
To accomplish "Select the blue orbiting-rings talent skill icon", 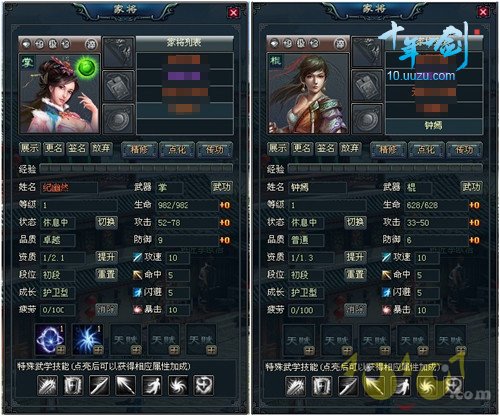I will [x=50, y=340].
